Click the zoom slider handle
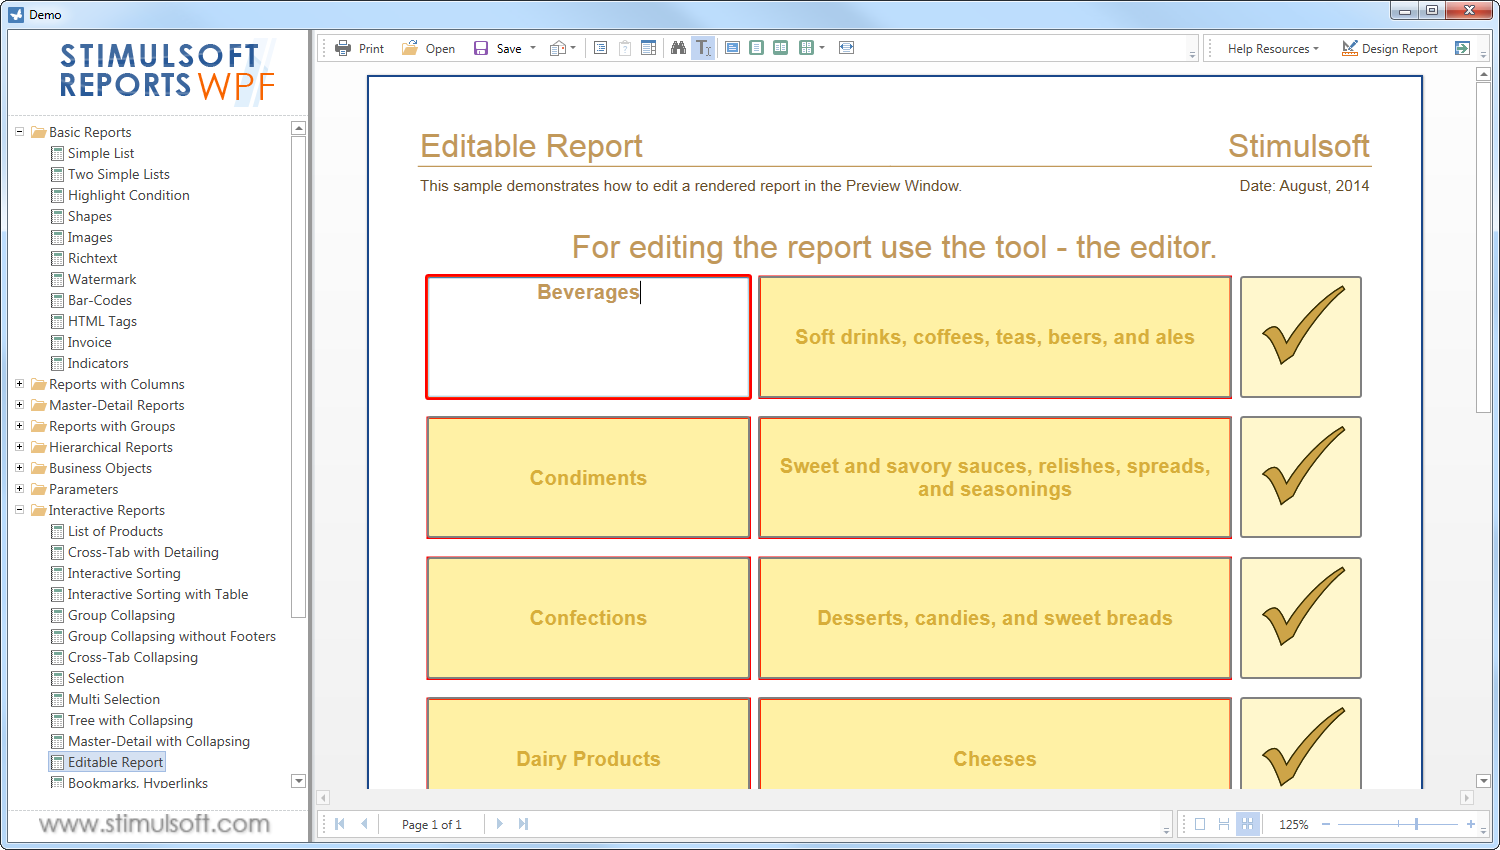Image resolution: width=1500 pixels, height=850 pixels. 1416,824
